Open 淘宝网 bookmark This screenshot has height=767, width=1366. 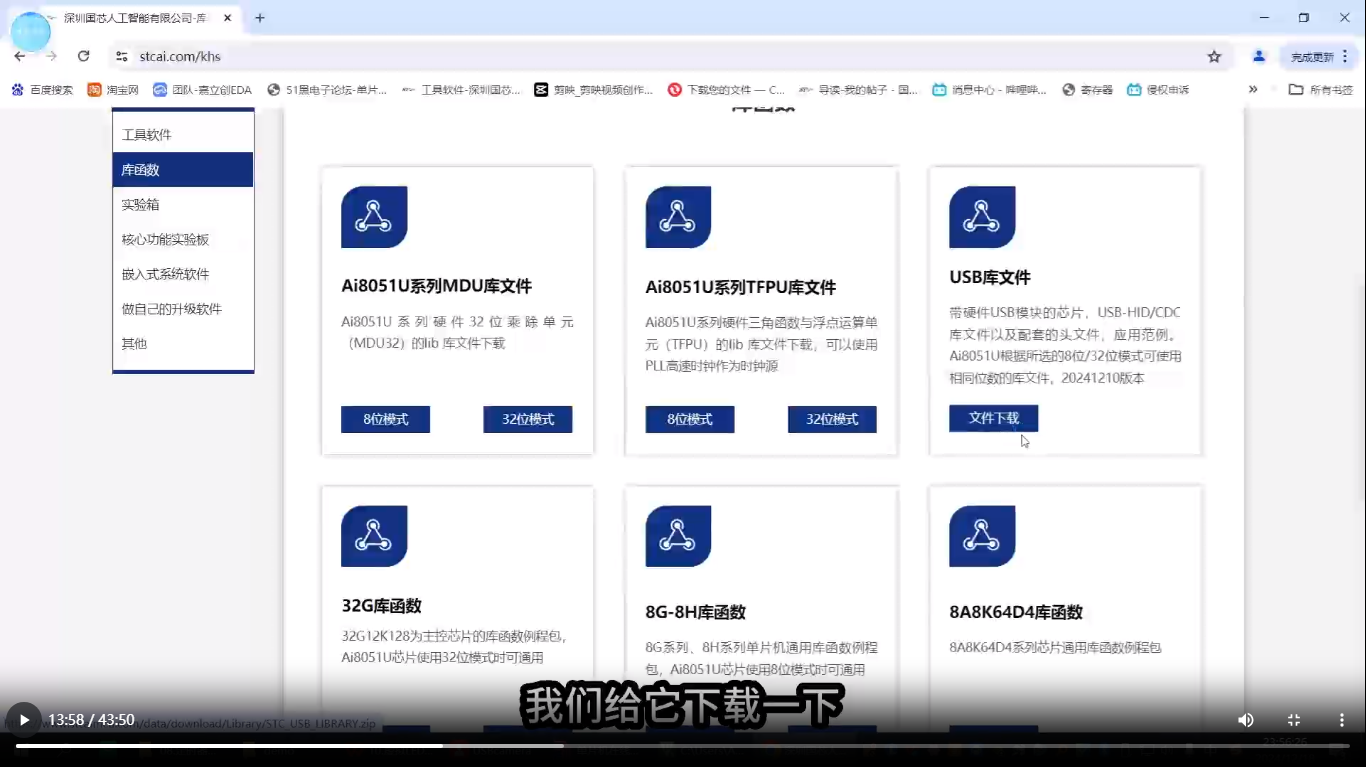(x=113, y=90)
